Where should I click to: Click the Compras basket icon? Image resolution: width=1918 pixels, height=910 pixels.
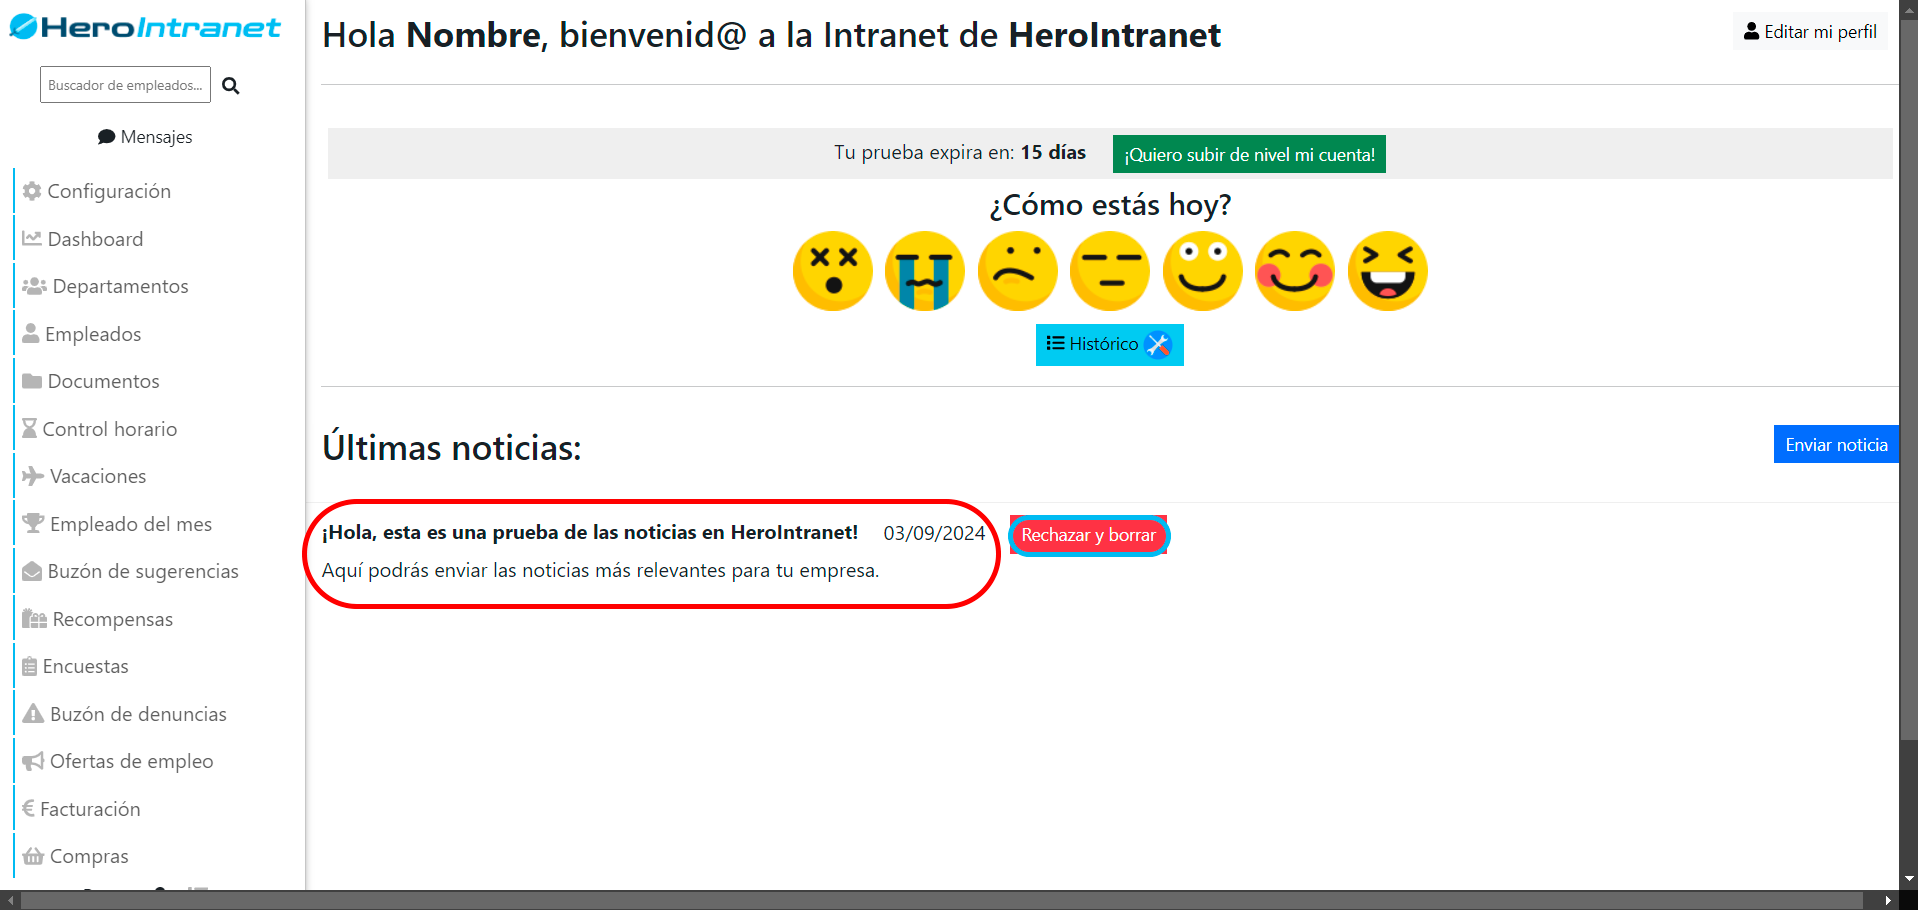click(33, 856)
